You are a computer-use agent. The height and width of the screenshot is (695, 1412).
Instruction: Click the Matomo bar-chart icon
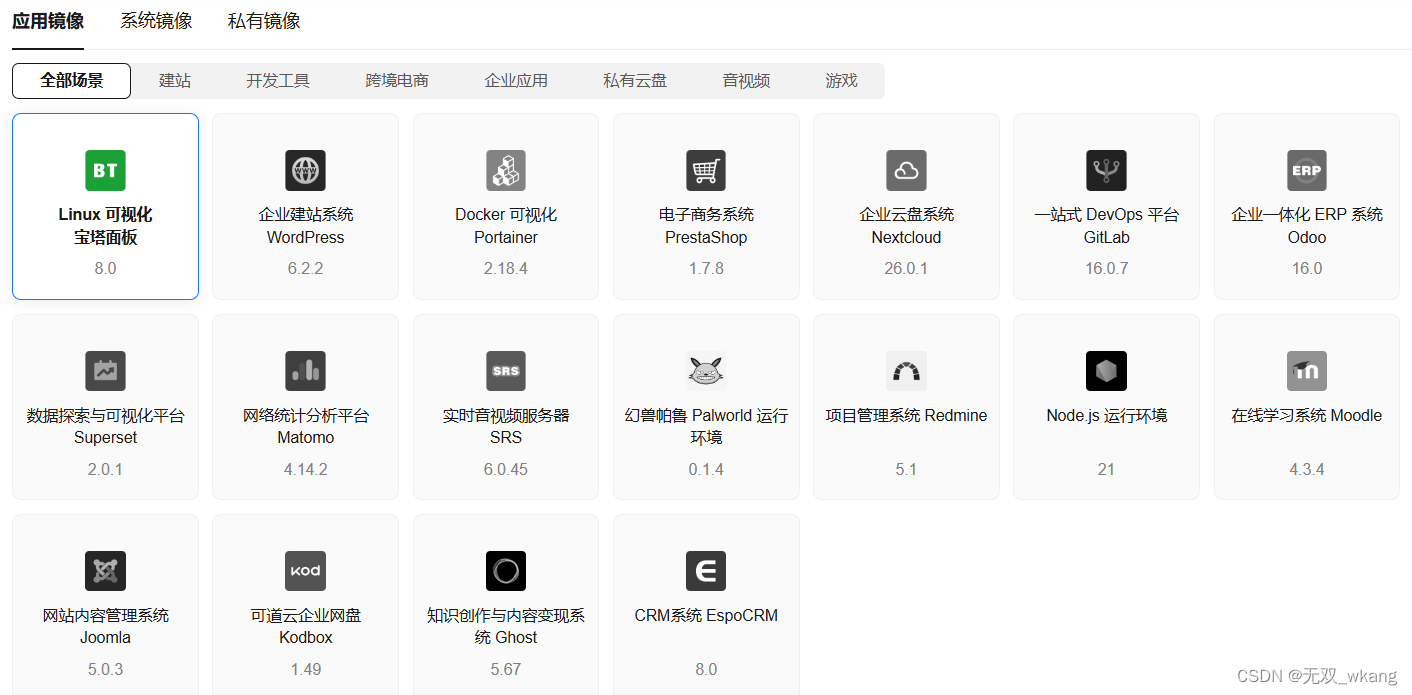point(305,371)
